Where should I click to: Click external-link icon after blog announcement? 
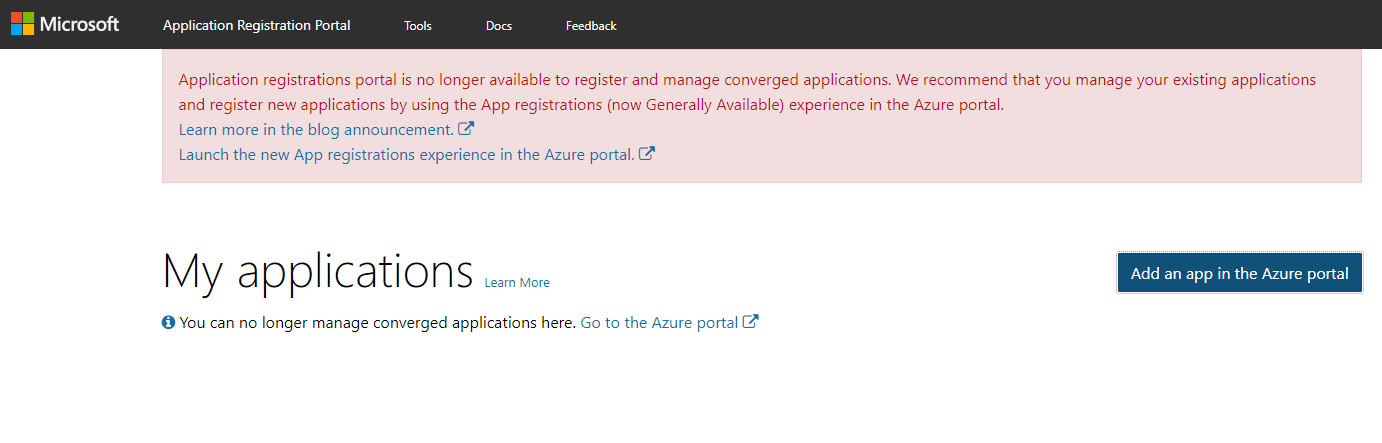click(466, 129)
